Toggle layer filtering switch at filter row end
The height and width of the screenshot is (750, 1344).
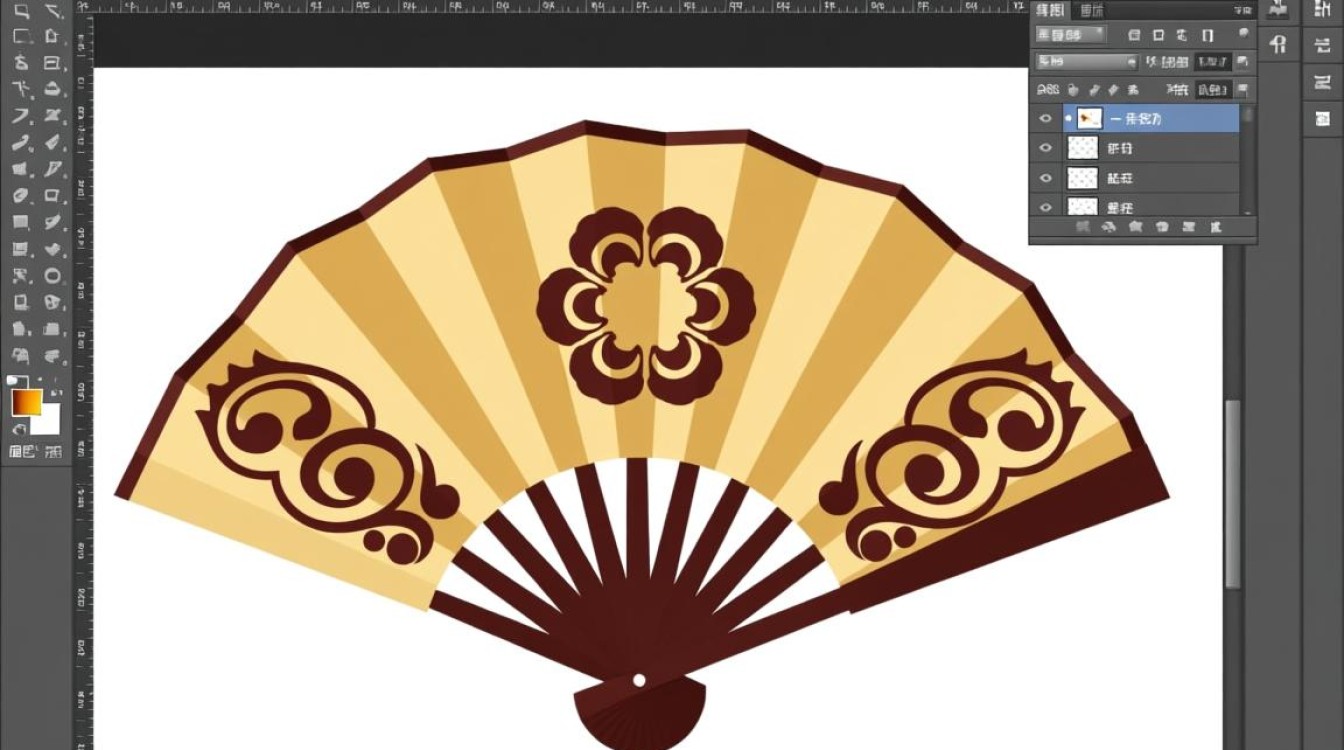(1244, 34)
